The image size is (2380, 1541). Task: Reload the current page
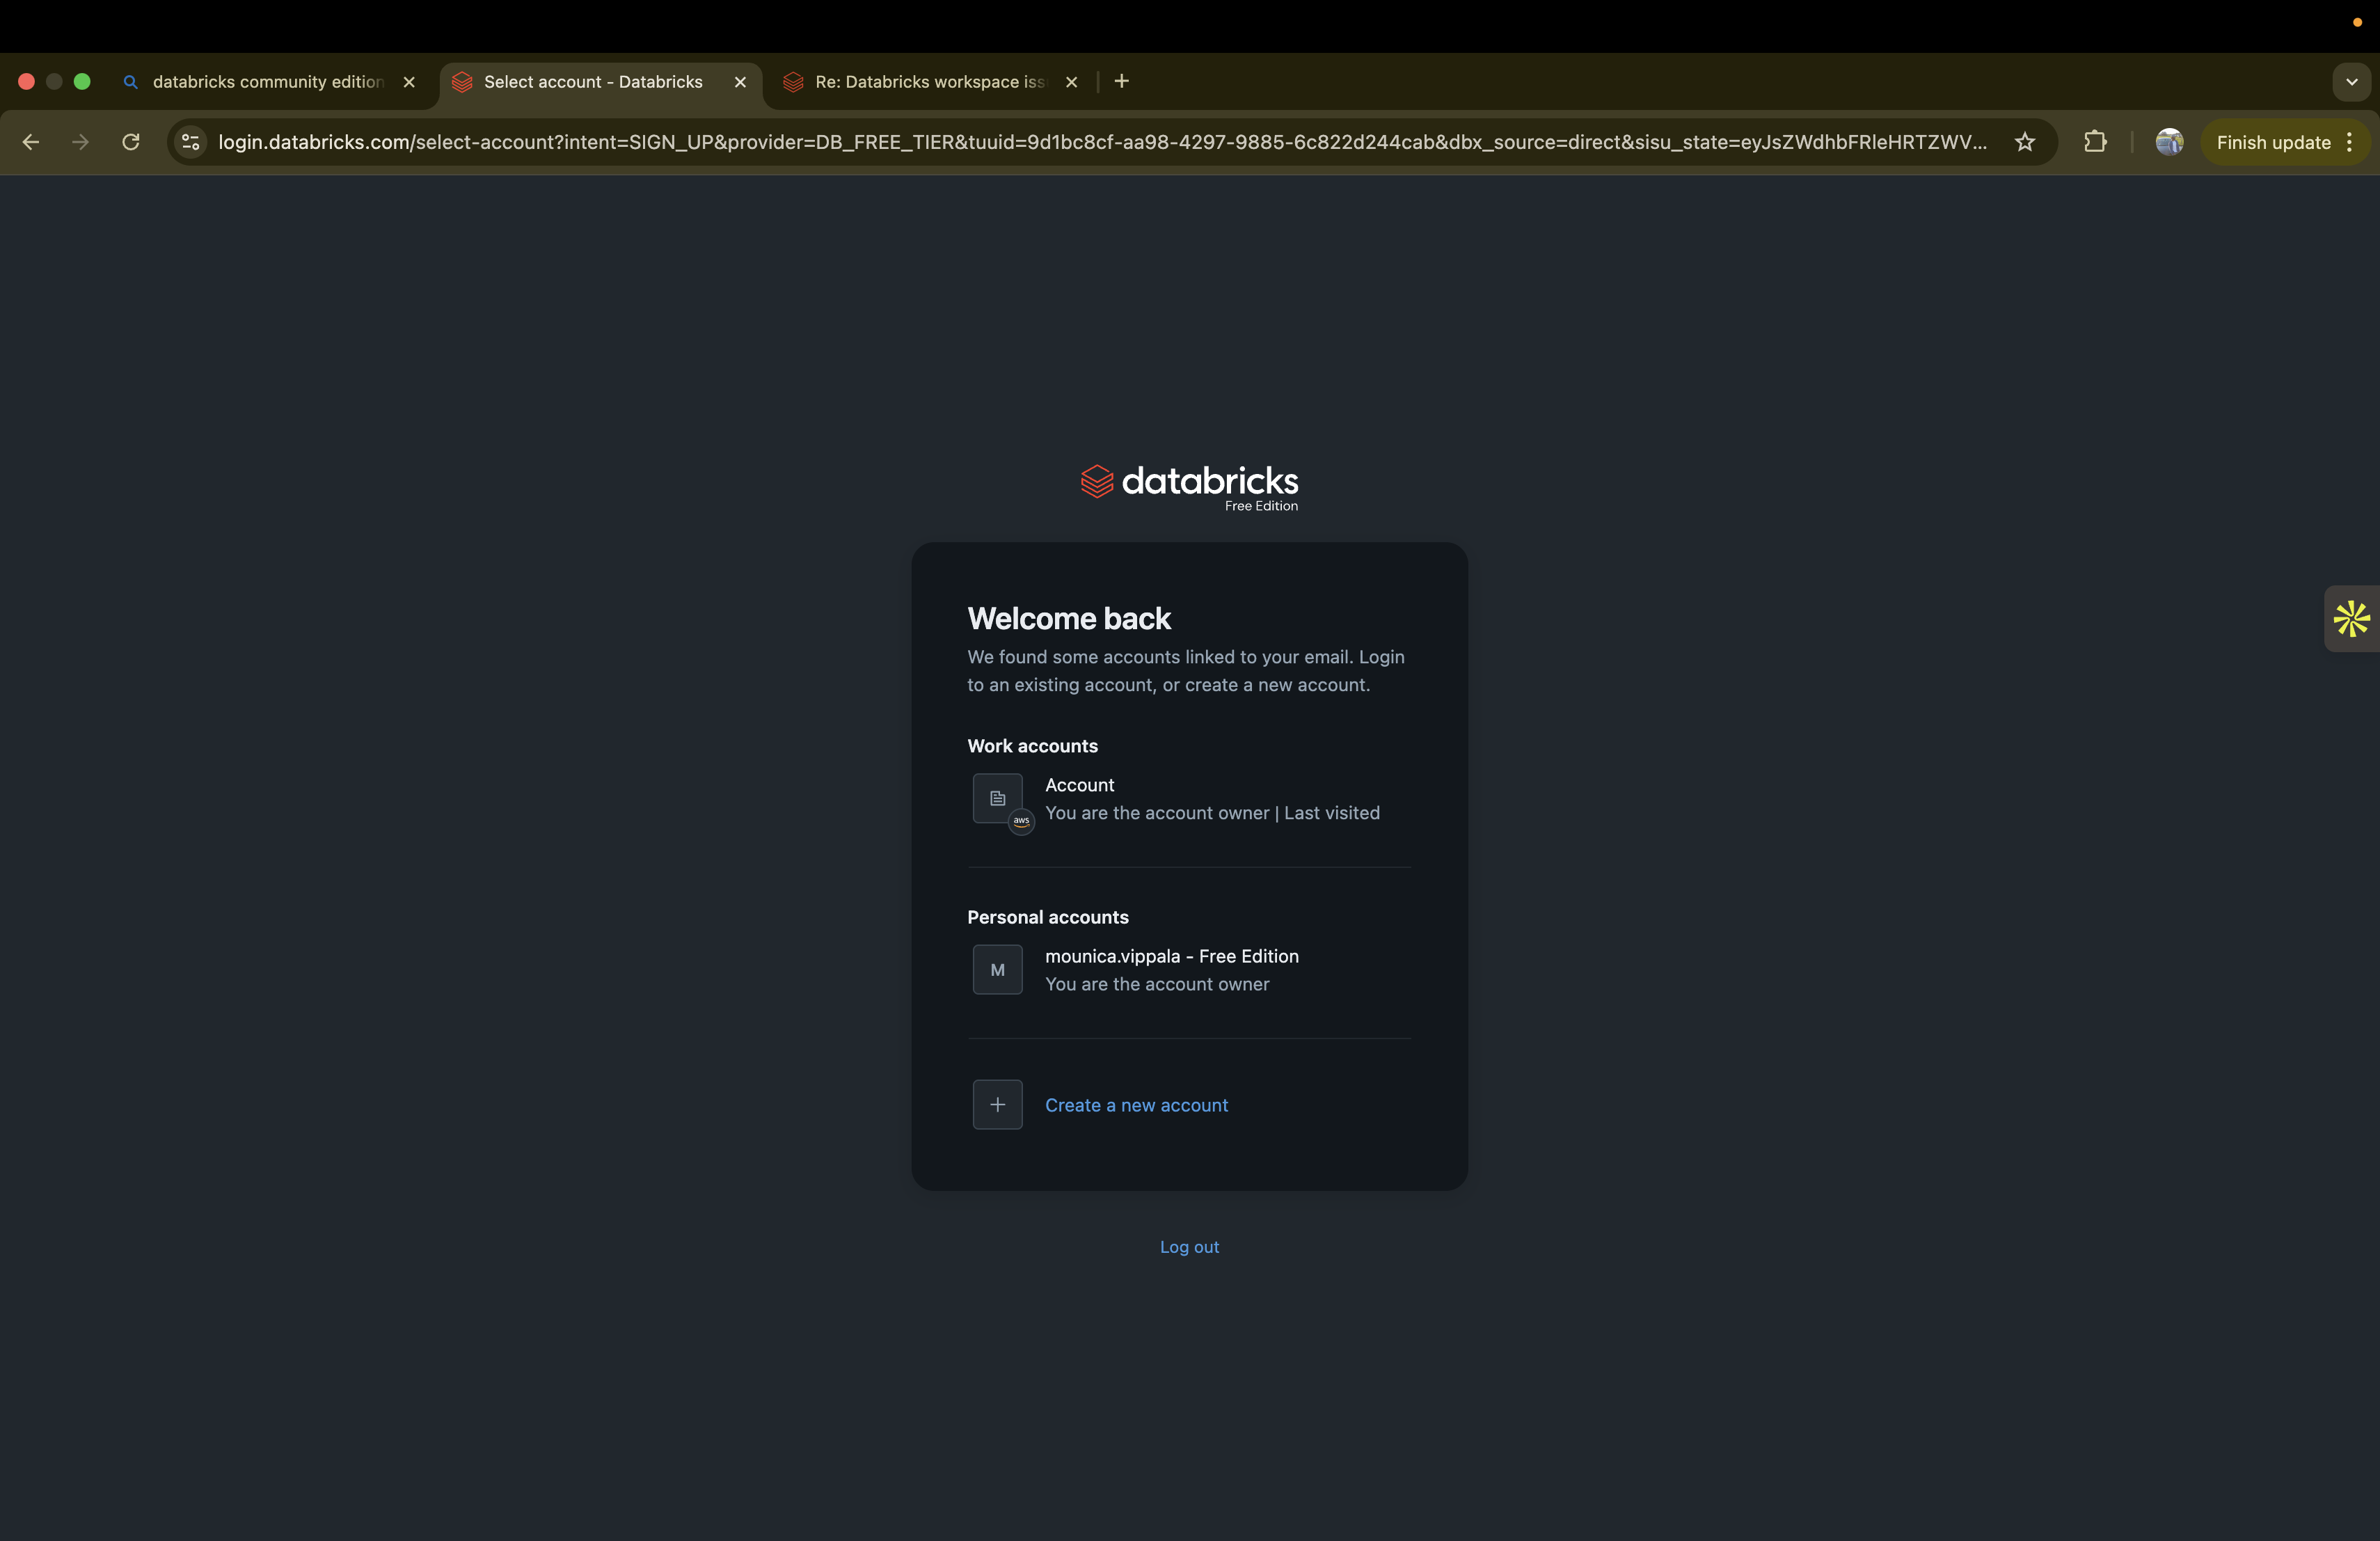coord(131,142)
